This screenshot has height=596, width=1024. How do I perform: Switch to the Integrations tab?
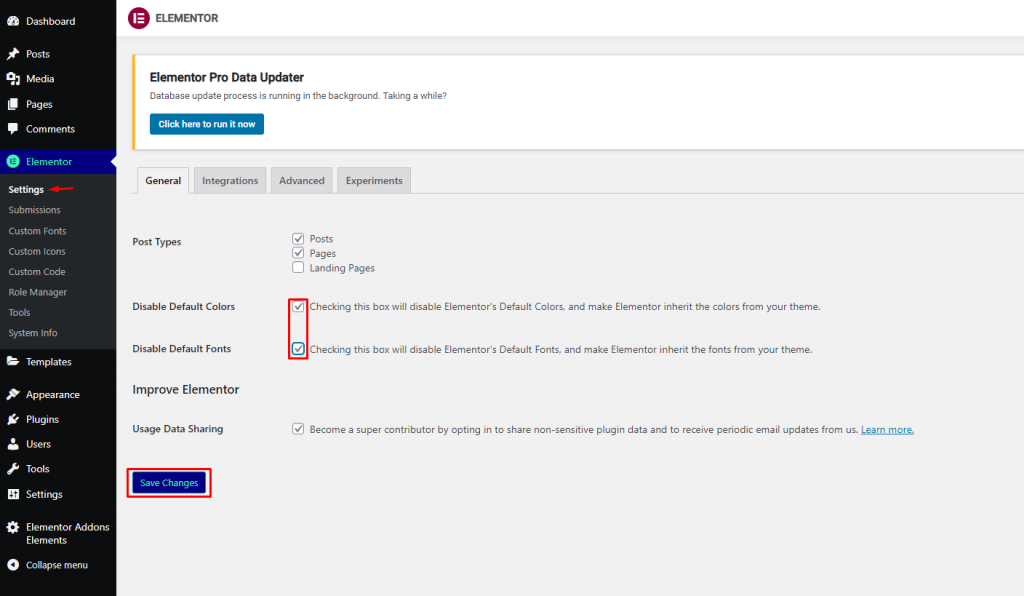pos(230,181)
